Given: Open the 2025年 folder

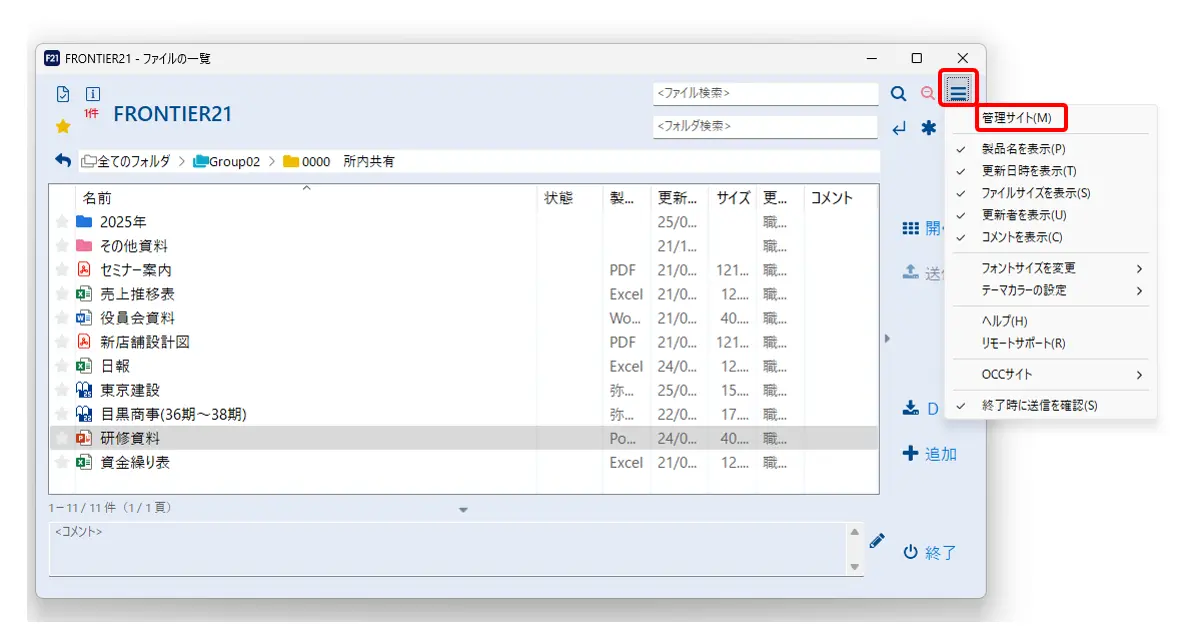Looking at the screenshot, I should (123, 222).
